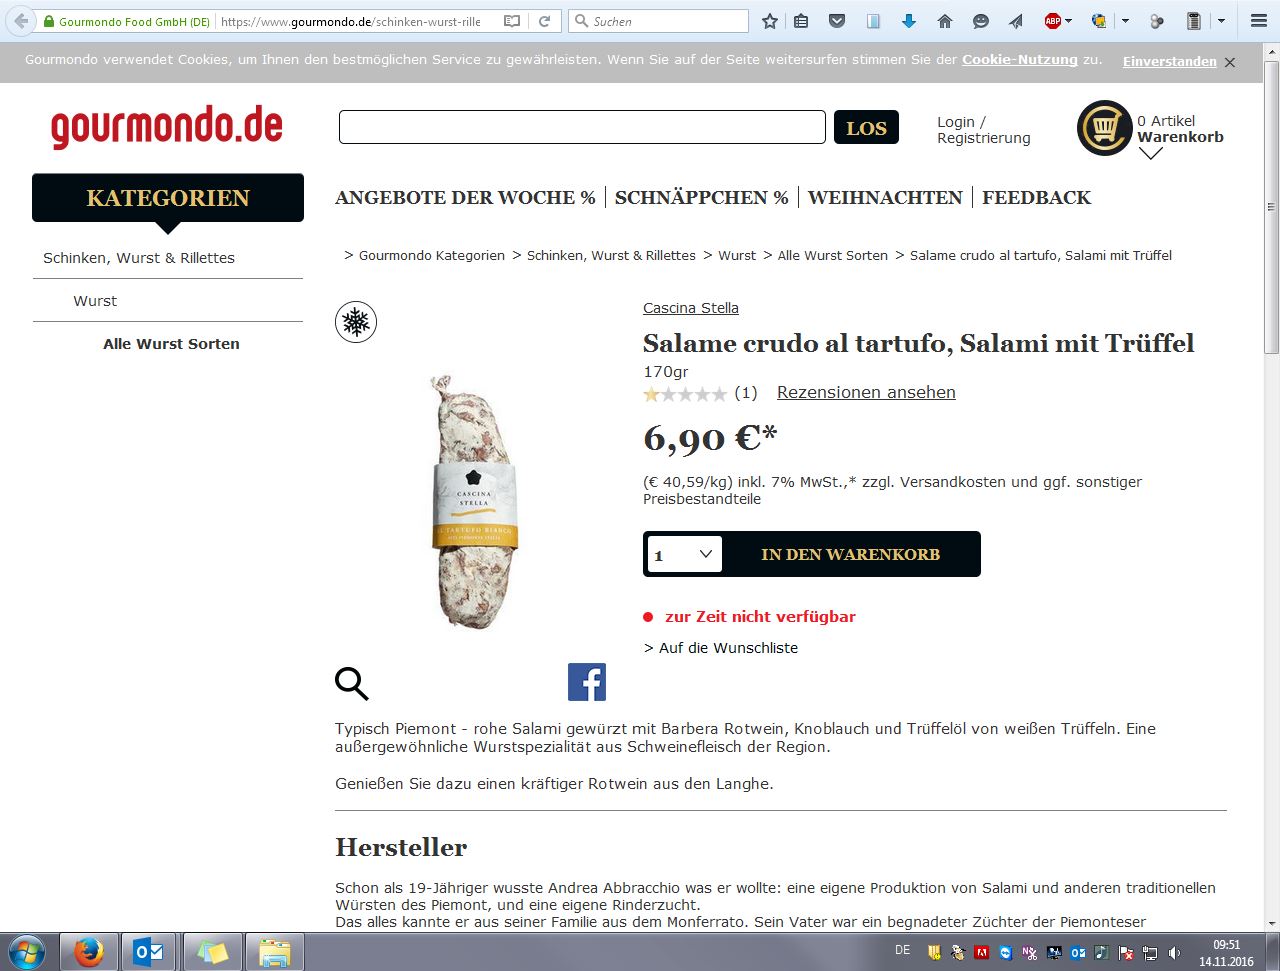Screen dimensions: 1280x971
Task: Open the quantity dropdown
Action: (x=685, y=554)
